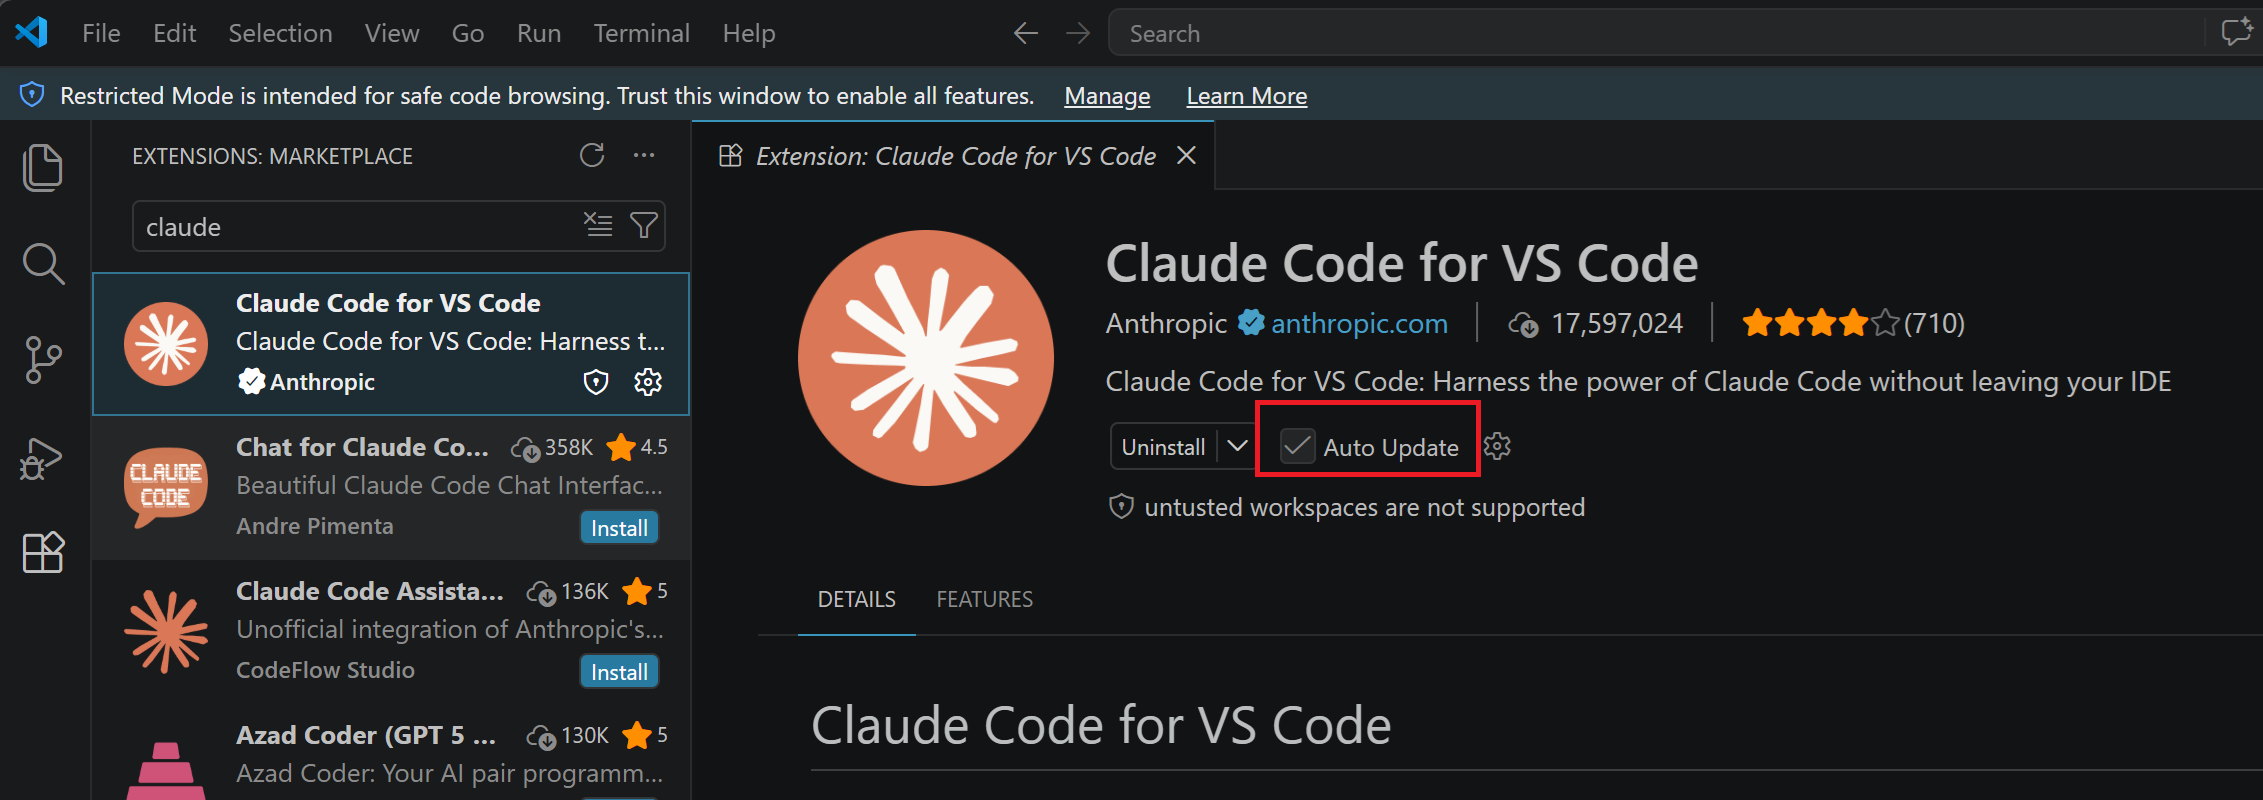Refresh the Extensions Marketplace list
The height and width of the screenshot is (800, 2263).
point(592,155)
